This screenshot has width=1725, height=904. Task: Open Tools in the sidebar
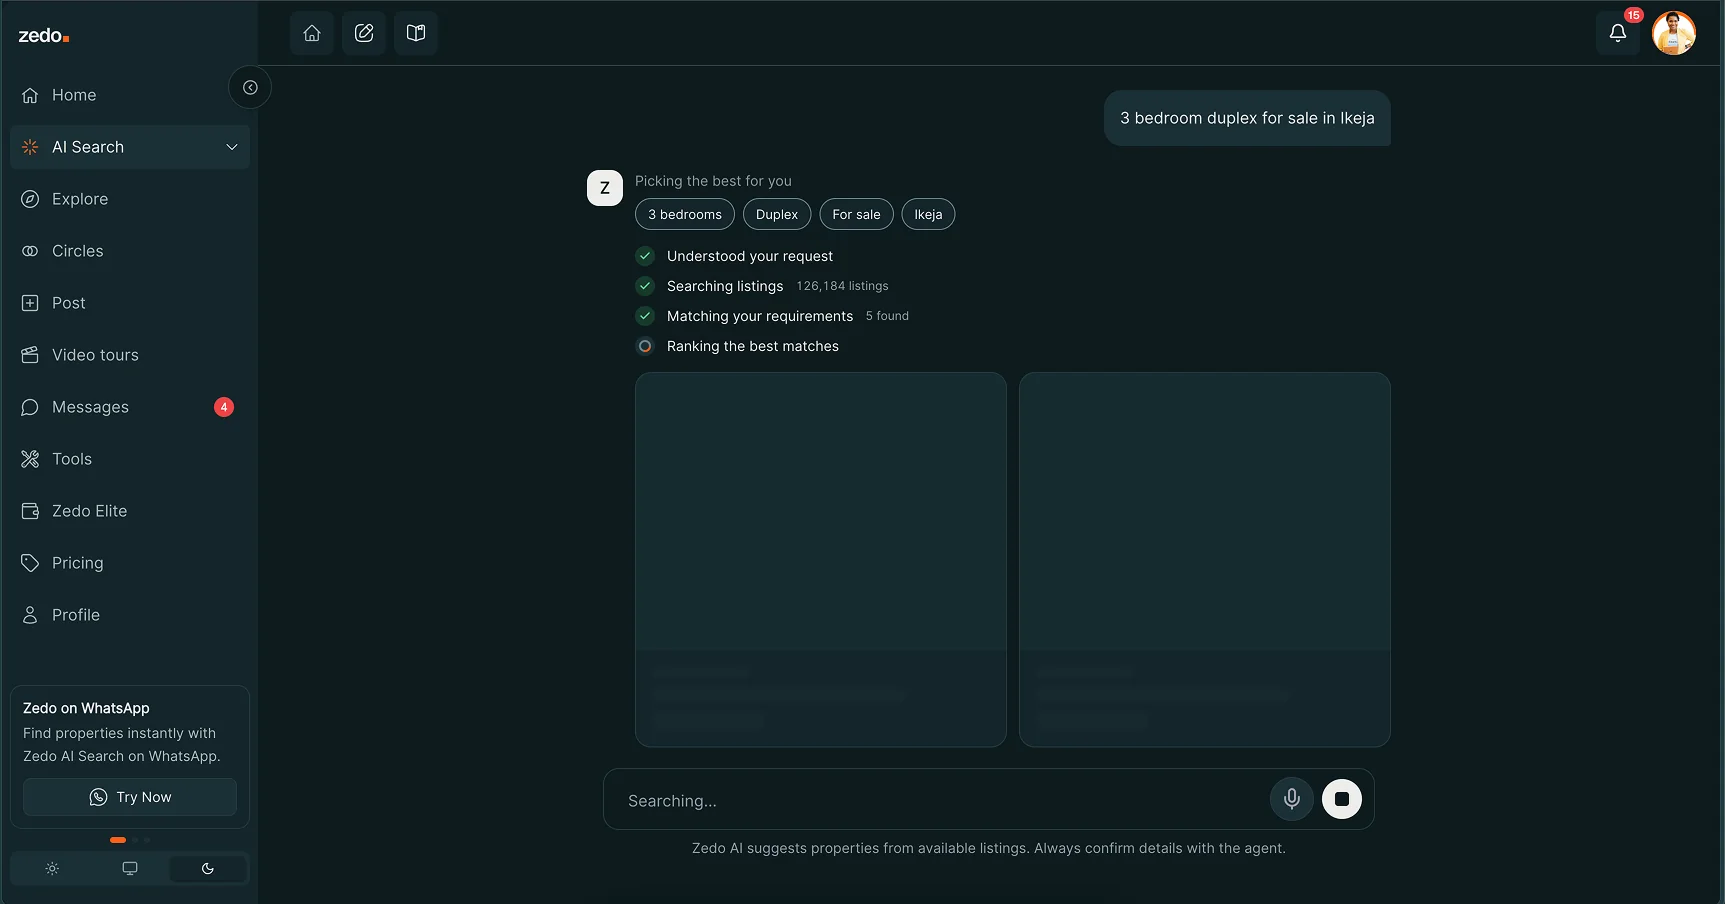pyautogui.click(x=130, y=459)
